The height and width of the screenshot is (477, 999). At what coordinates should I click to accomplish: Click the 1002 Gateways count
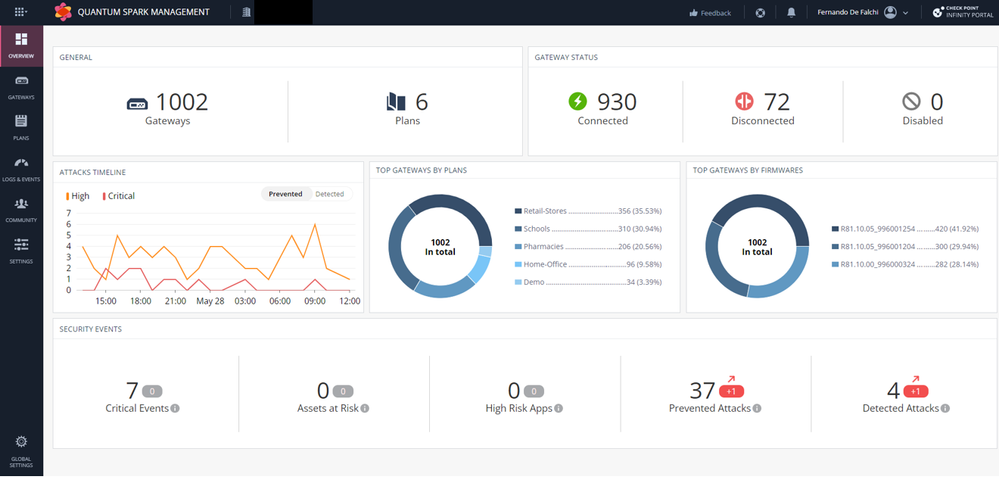pos(182,102)
